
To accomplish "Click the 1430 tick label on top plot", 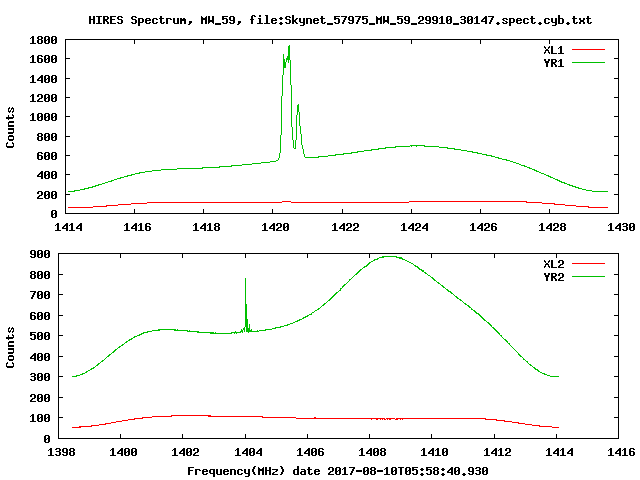I will [x=621, y=227].
